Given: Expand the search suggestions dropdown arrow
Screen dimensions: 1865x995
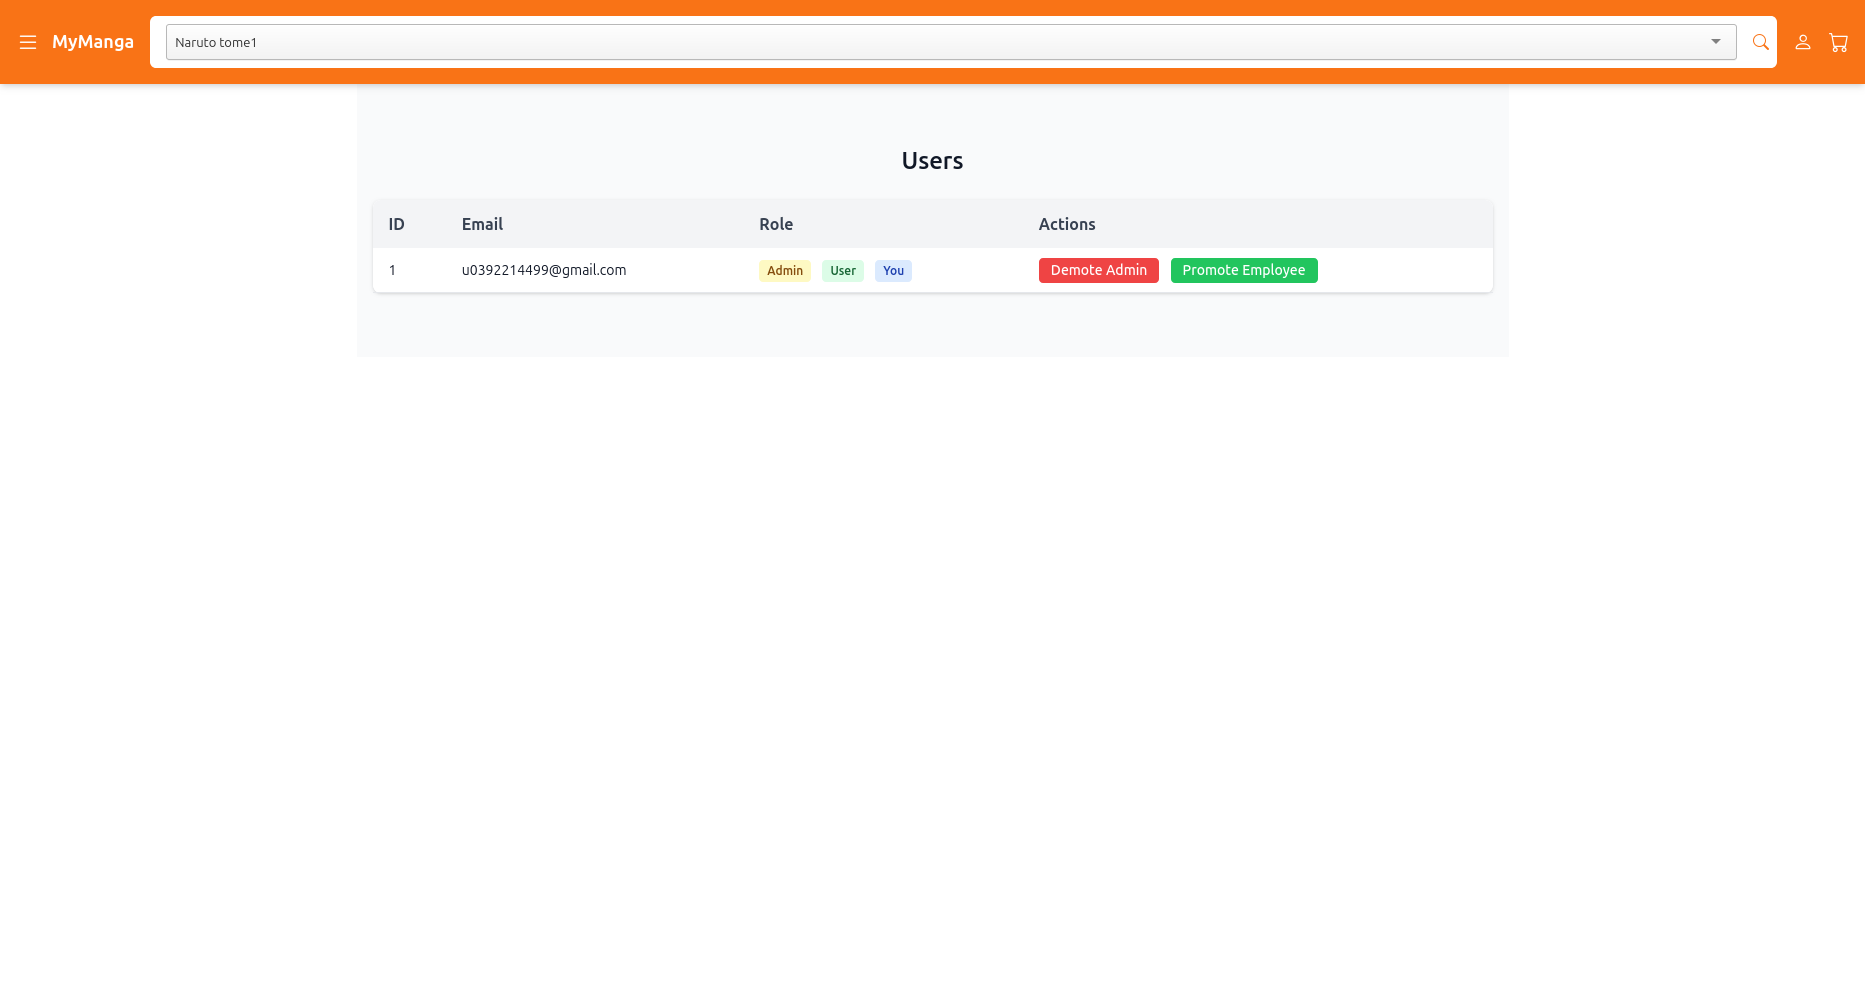Looking at the screenshot, I should [x=1715, y=42].
